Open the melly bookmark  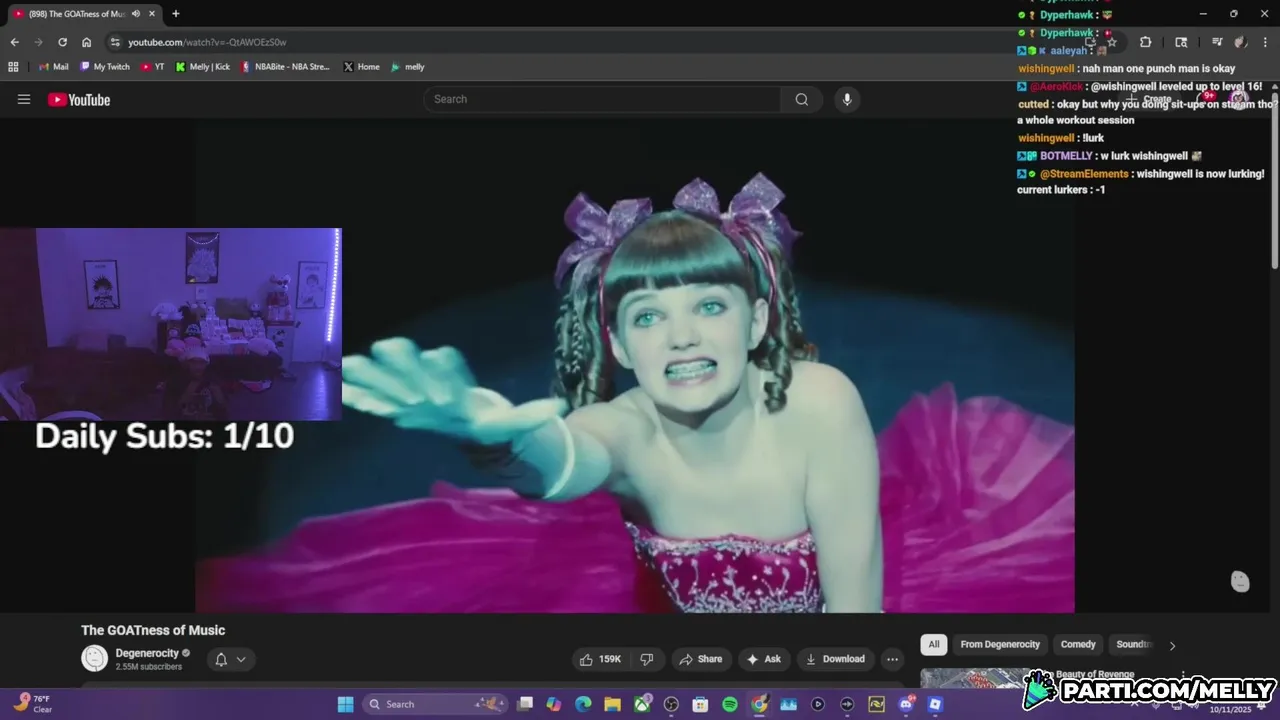coord(408,67)
